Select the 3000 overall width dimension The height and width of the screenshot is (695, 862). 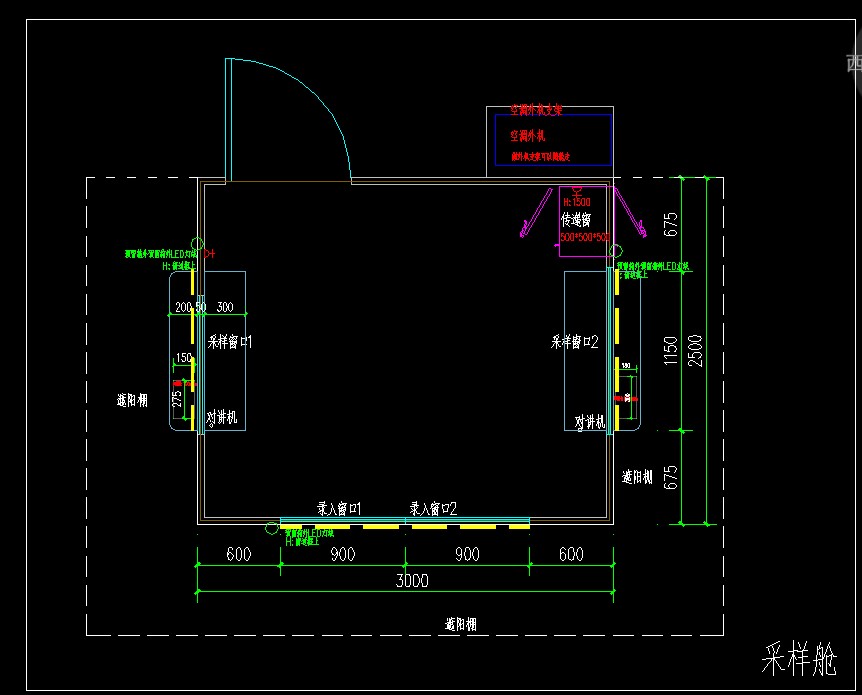pyautogui.click(x=411, y=581)
